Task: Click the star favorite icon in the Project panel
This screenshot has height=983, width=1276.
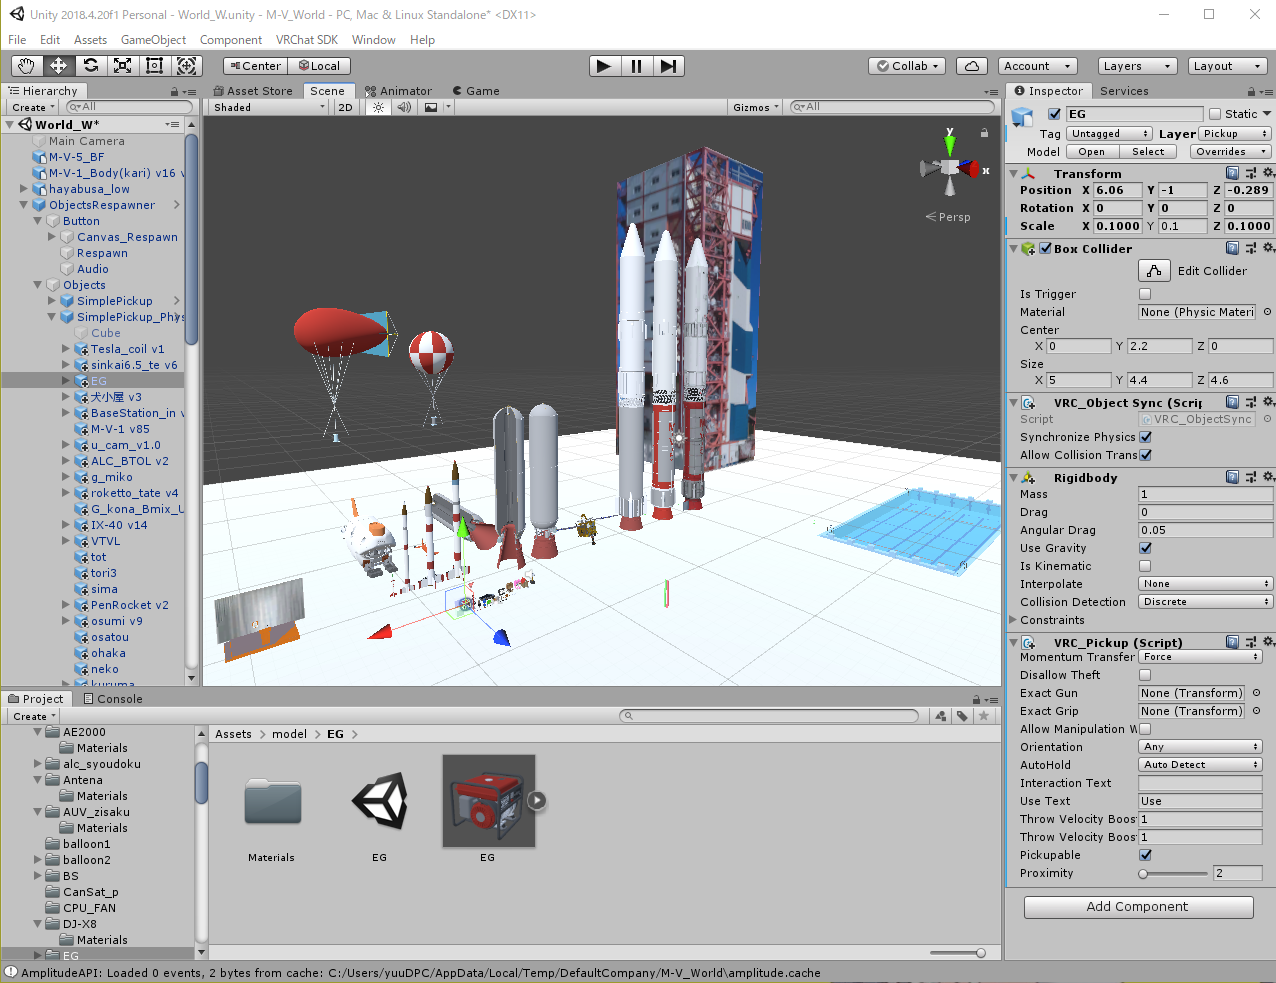Action: point(984,716)
